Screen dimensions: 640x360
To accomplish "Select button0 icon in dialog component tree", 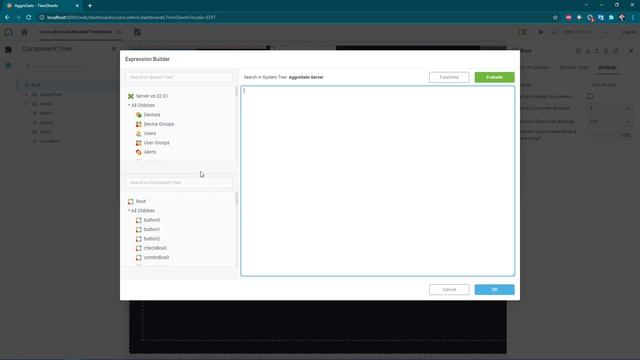I will point(138,220).
